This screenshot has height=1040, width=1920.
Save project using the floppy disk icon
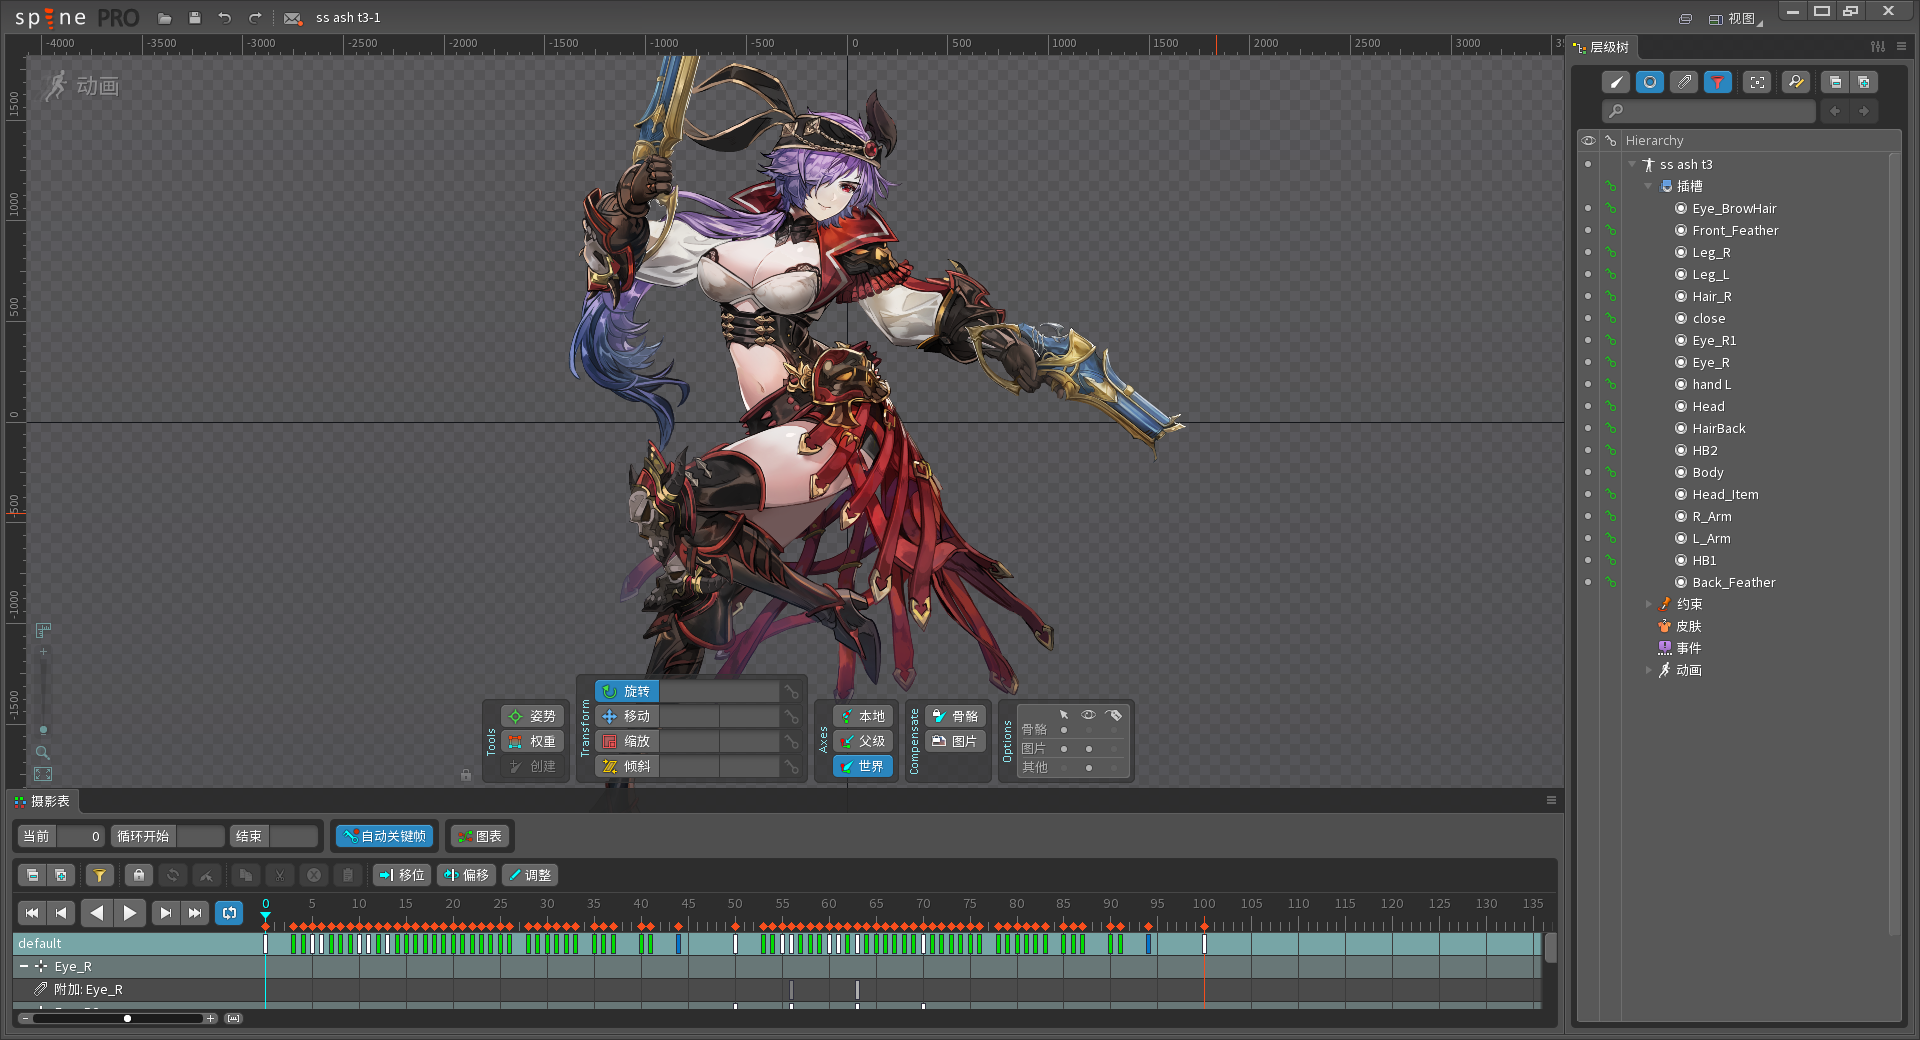pyautogui.click(x=195, y=18)
